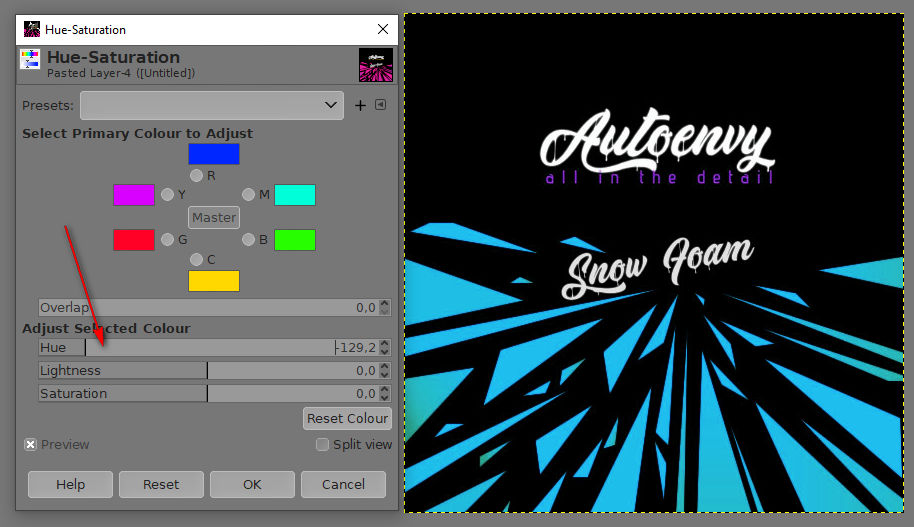Click the GIMP icon in the title bar
914x527 pixels.
(x=31, y=29)
